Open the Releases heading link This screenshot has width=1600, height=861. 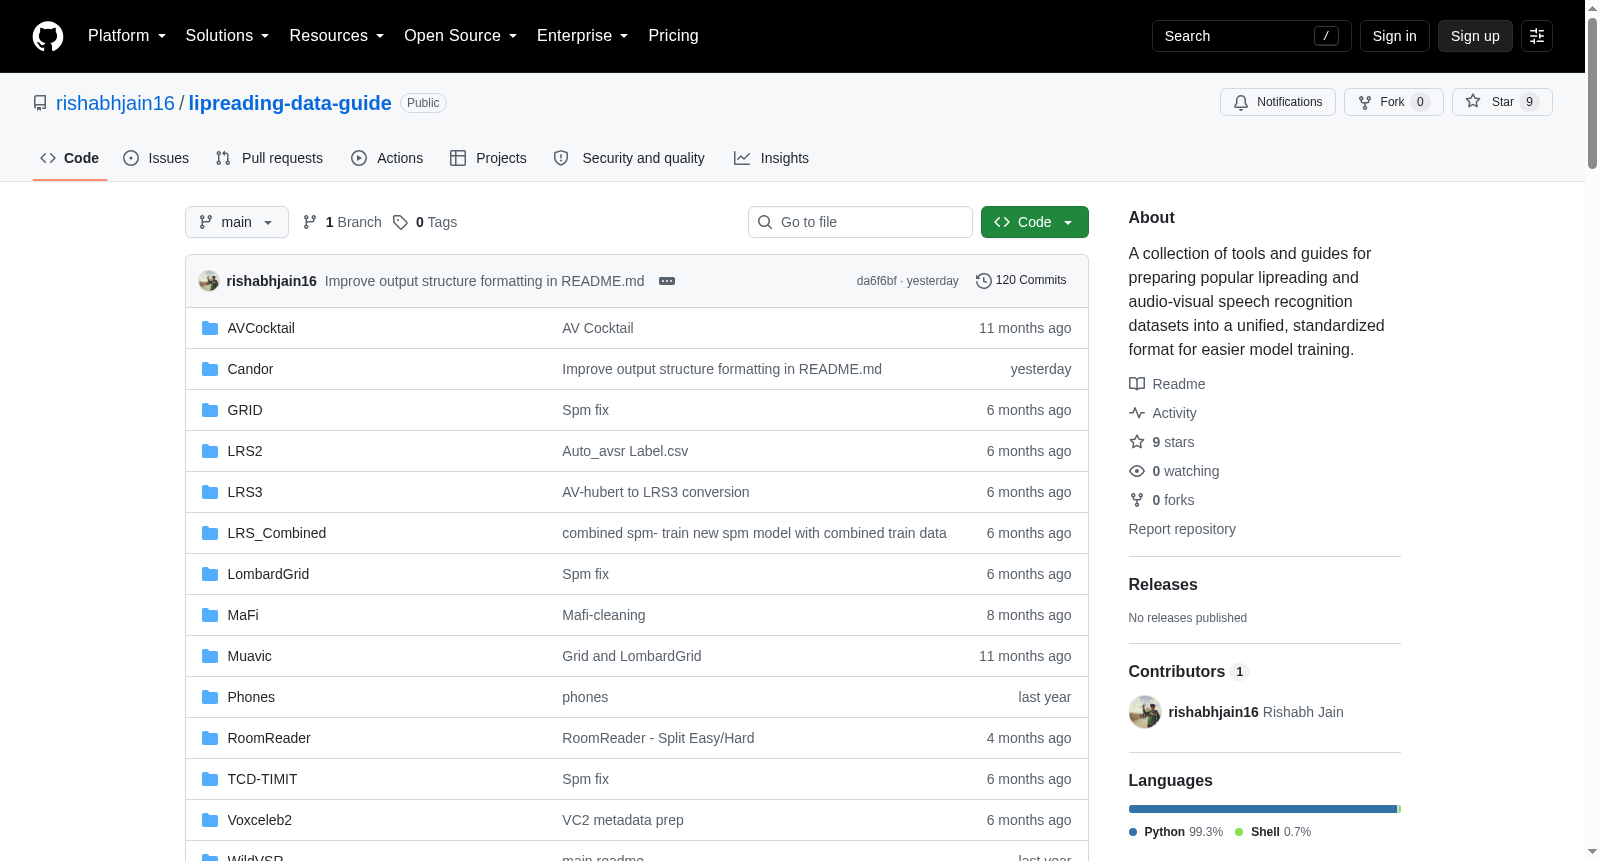pos(1163,585)
